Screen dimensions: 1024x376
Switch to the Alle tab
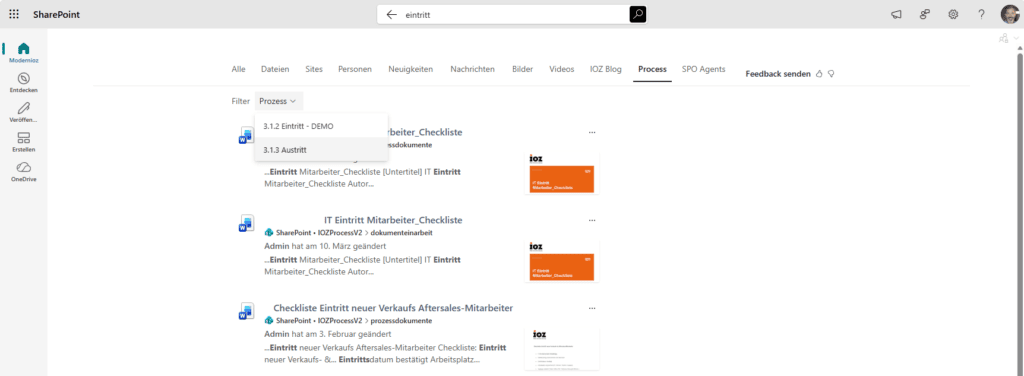click(238, 69)
